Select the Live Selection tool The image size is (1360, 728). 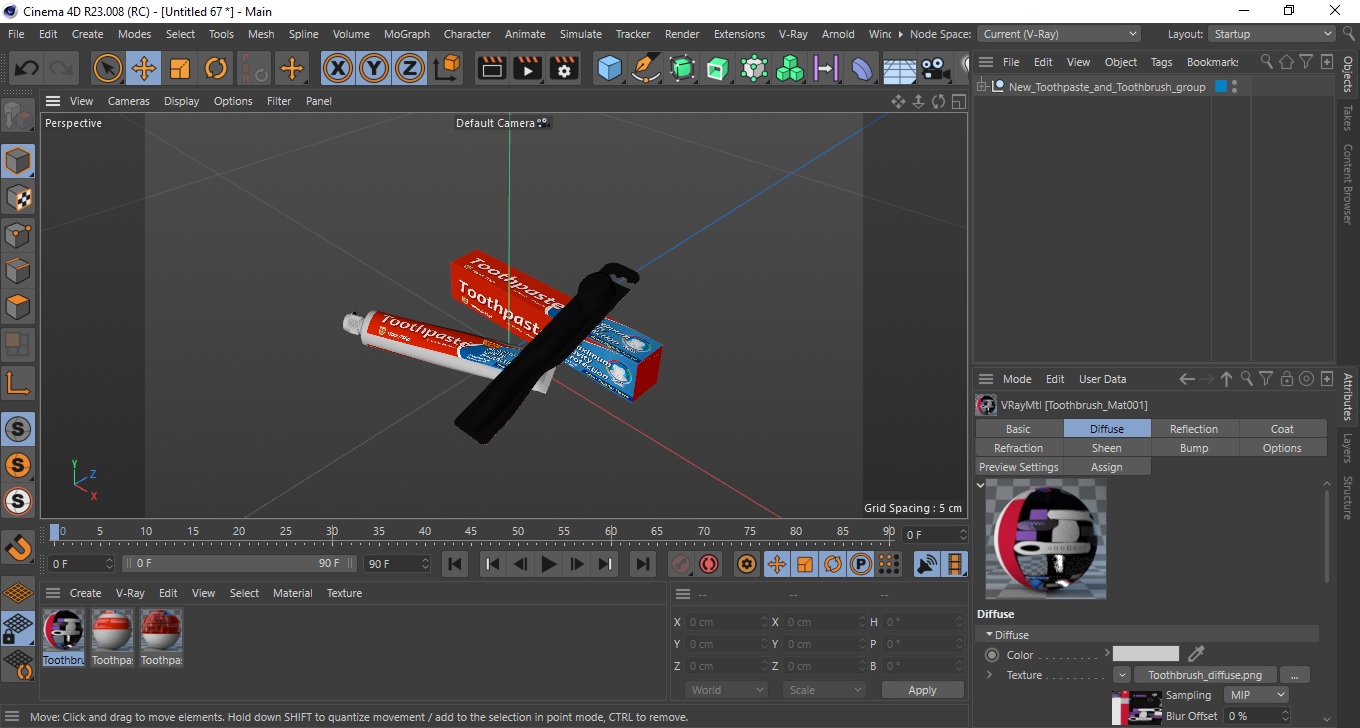coord(108,69)
